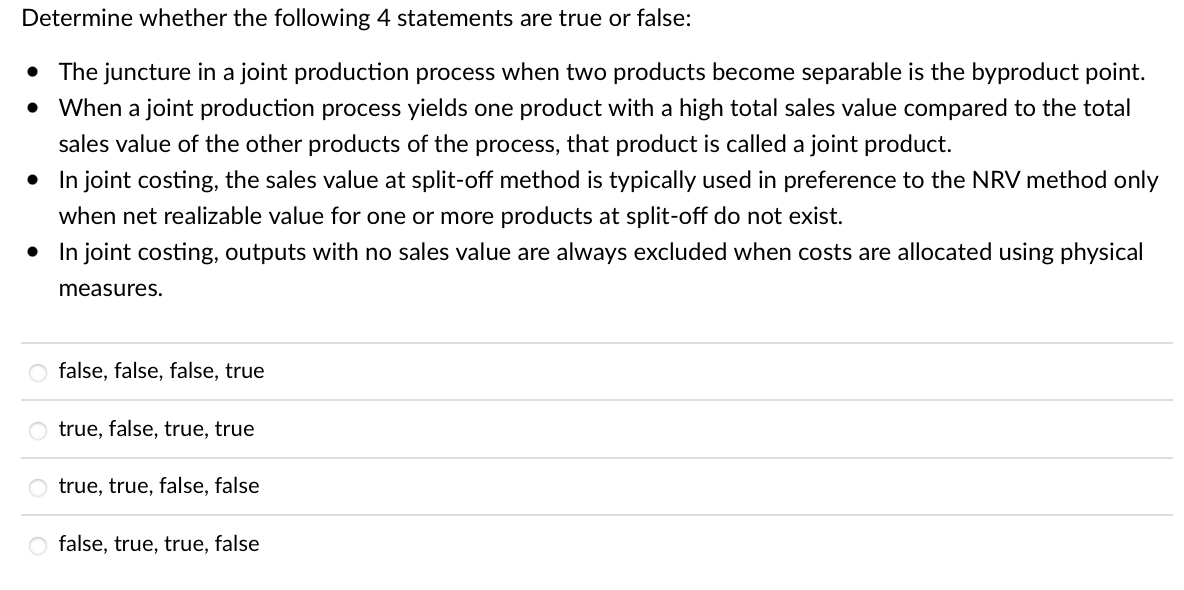
Task: Select the radio button for "true, true, false, false"
Action: (37, 487)
